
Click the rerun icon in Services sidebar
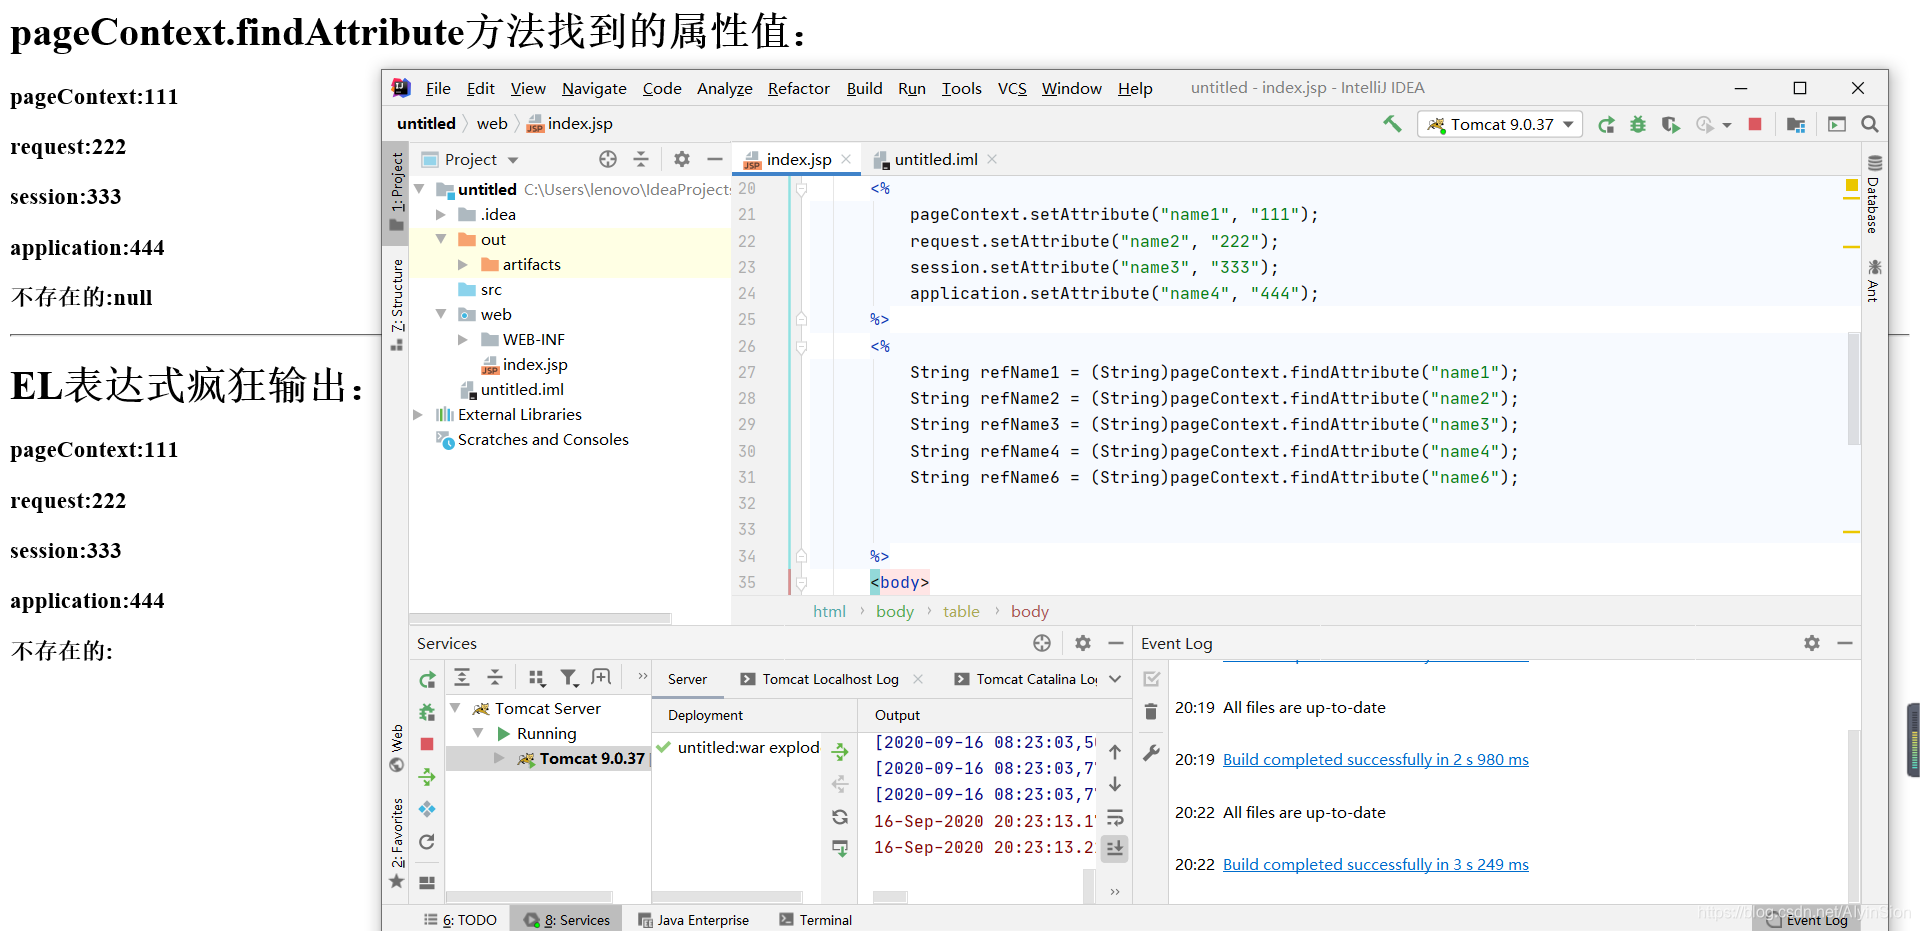427,680
